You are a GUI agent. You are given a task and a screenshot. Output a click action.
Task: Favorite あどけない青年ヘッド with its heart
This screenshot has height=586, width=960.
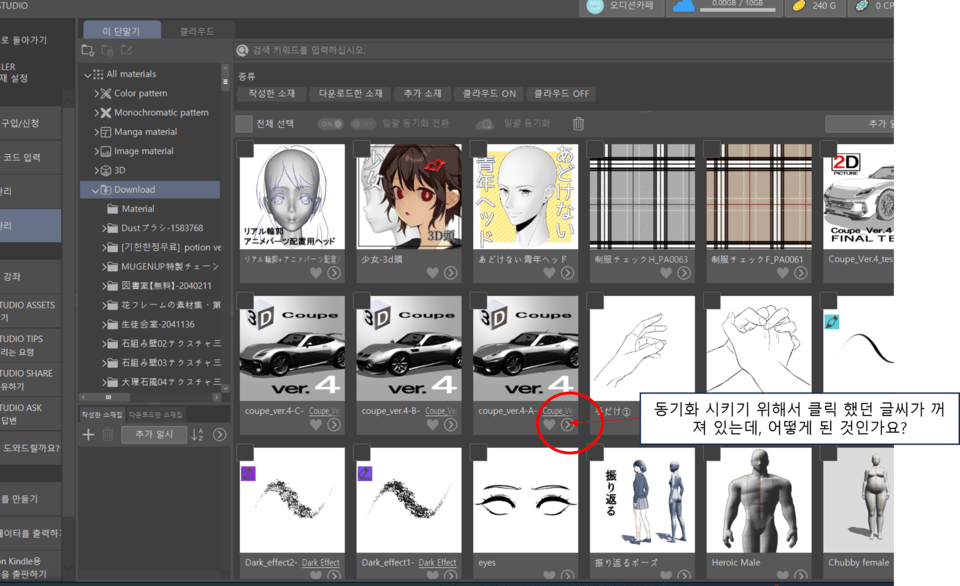point(549,272)
